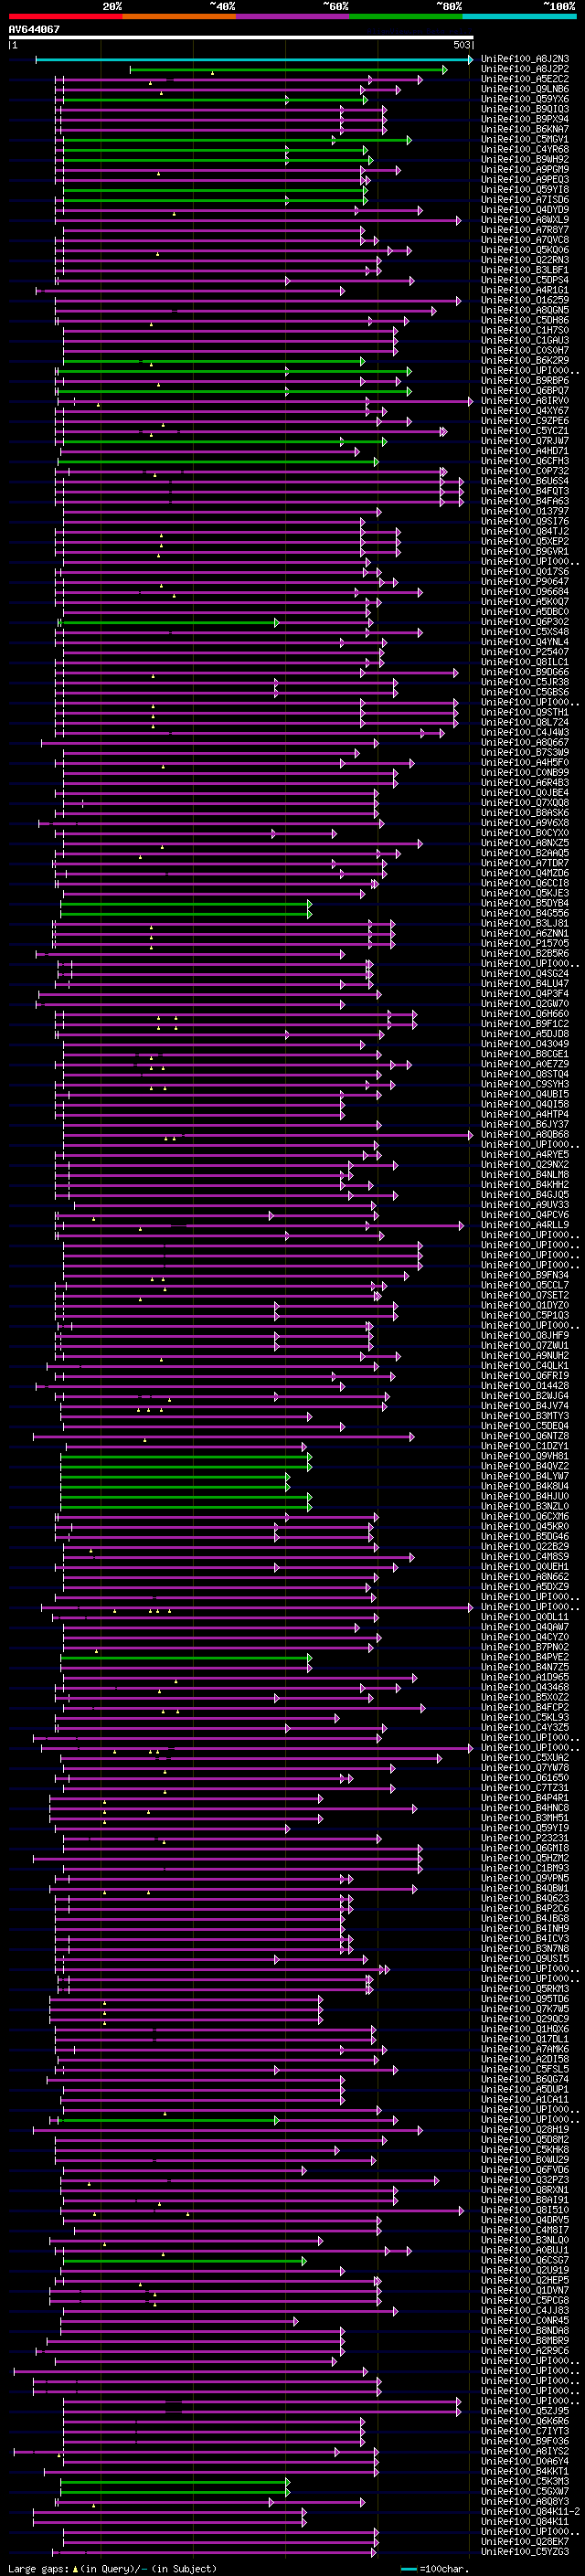Click the UniRef100_P90647 label
The height and width of the screenshot is (2576, 585).
pos(525,582)
